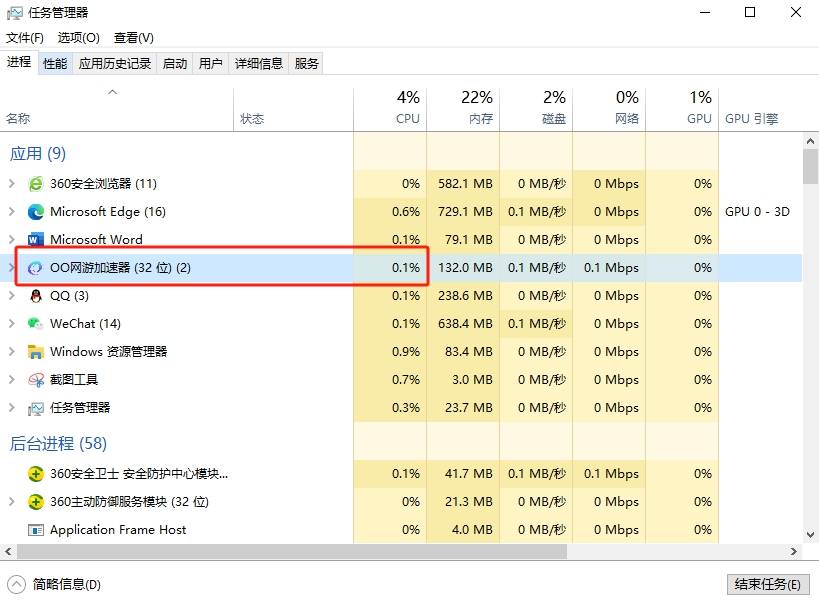Image resolution: width=819 pixels, height=600 pixels.
Task: Open the 文件(F) menu
Action: 25,38
